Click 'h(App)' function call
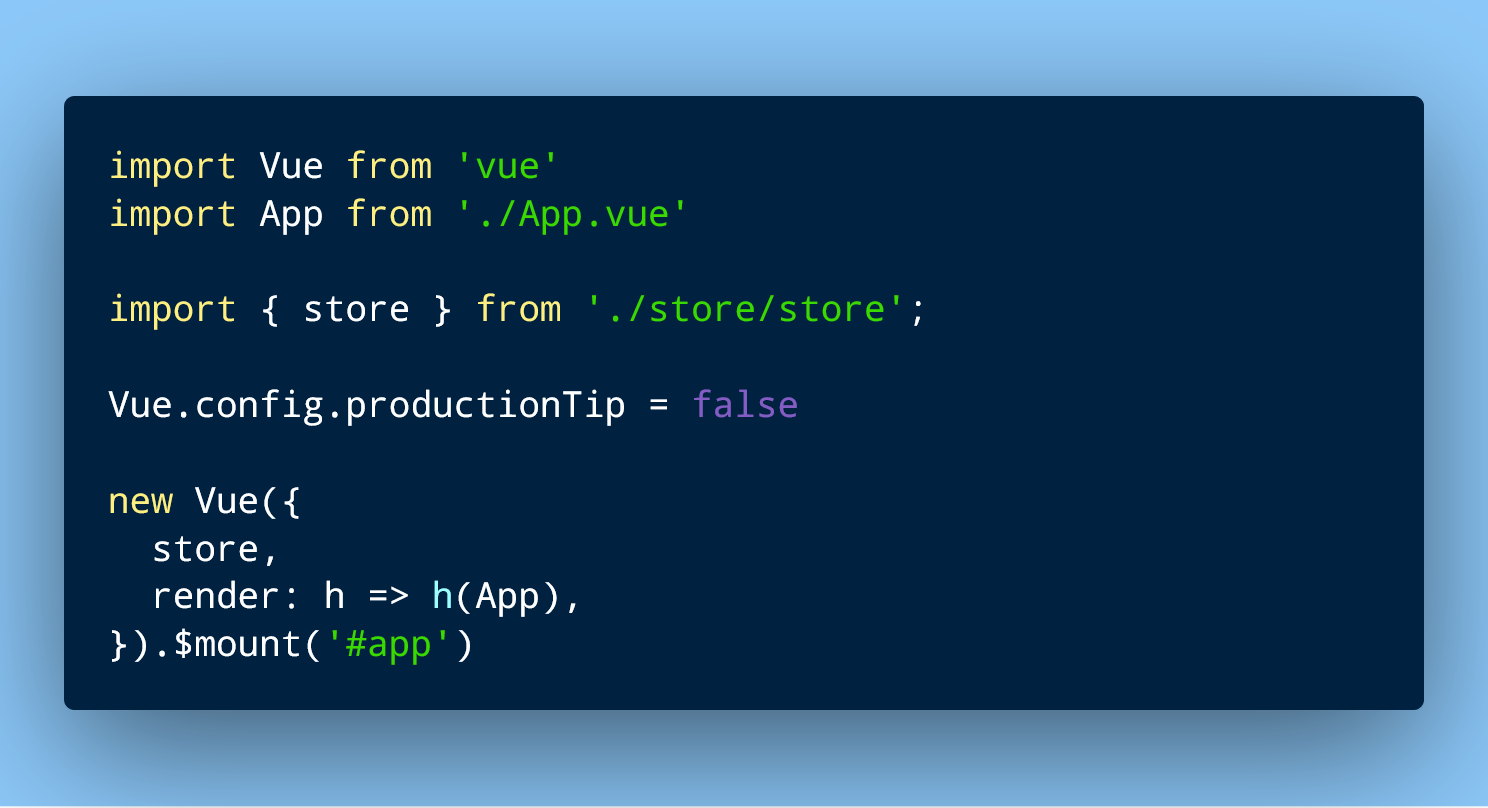Screen dimensions: 1488x808 pos(497,598)
